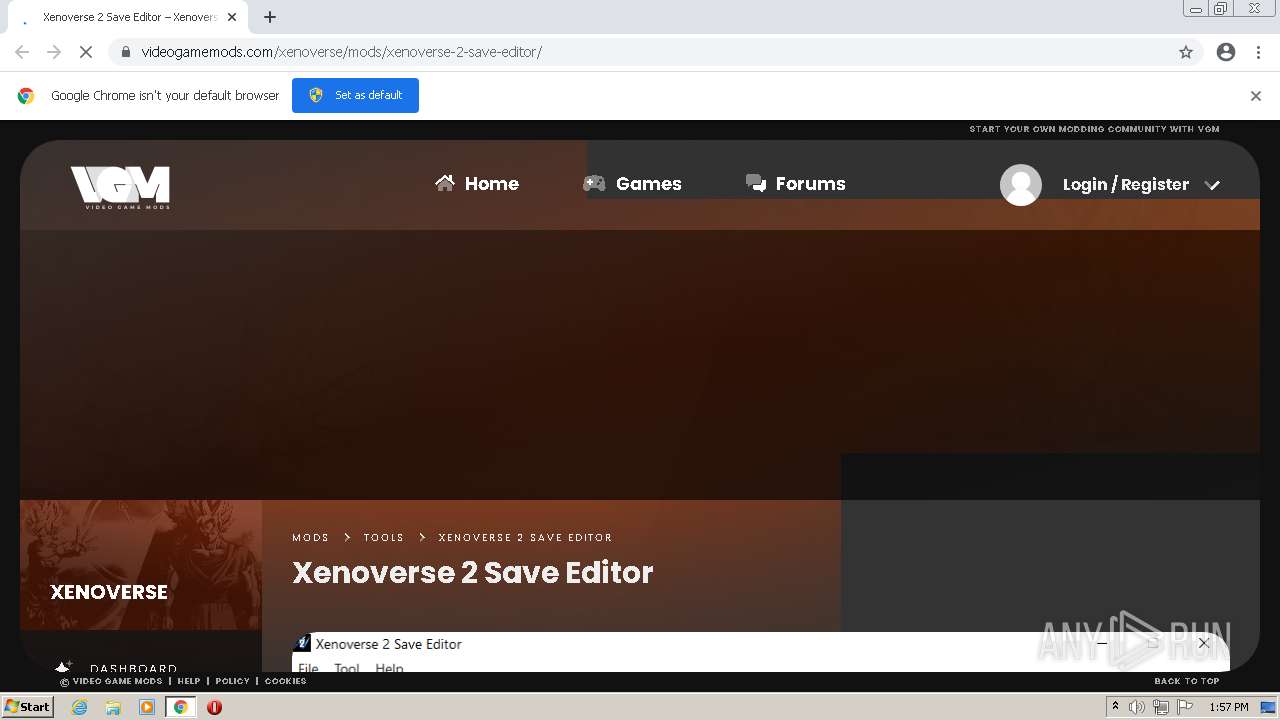Close the Xenoverse 2 Save Editor tab
1280x720 pixels.
232,17
